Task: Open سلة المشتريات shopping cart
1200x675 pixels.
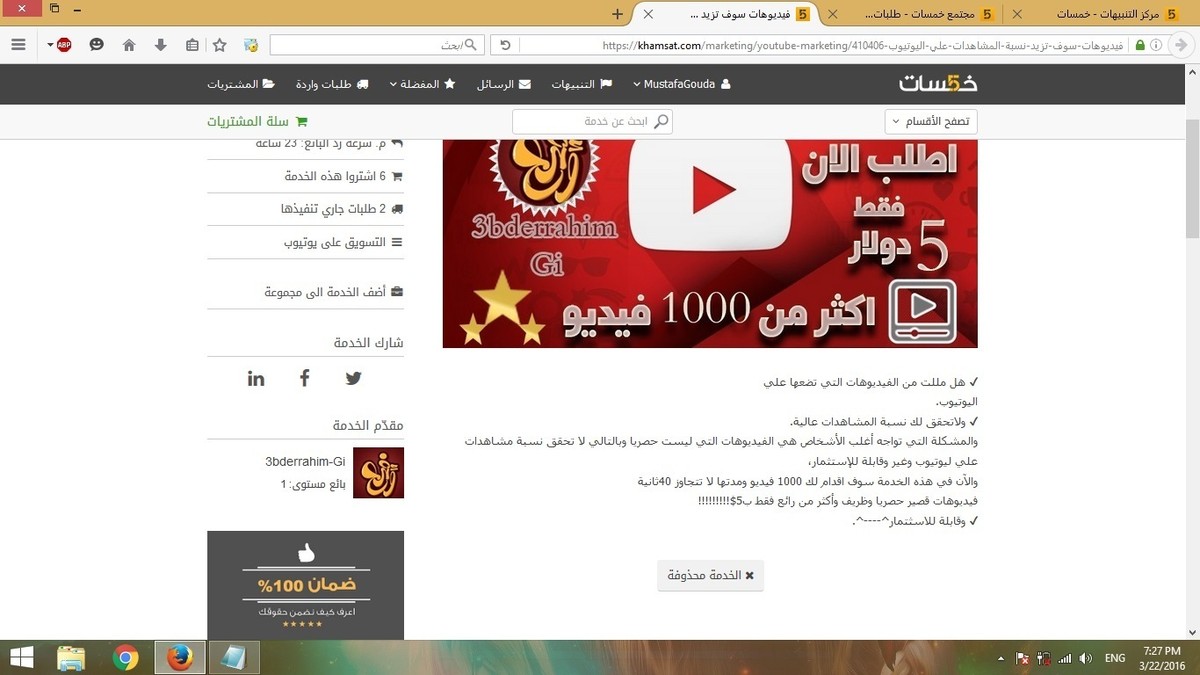Action: [x=257, y=121]
